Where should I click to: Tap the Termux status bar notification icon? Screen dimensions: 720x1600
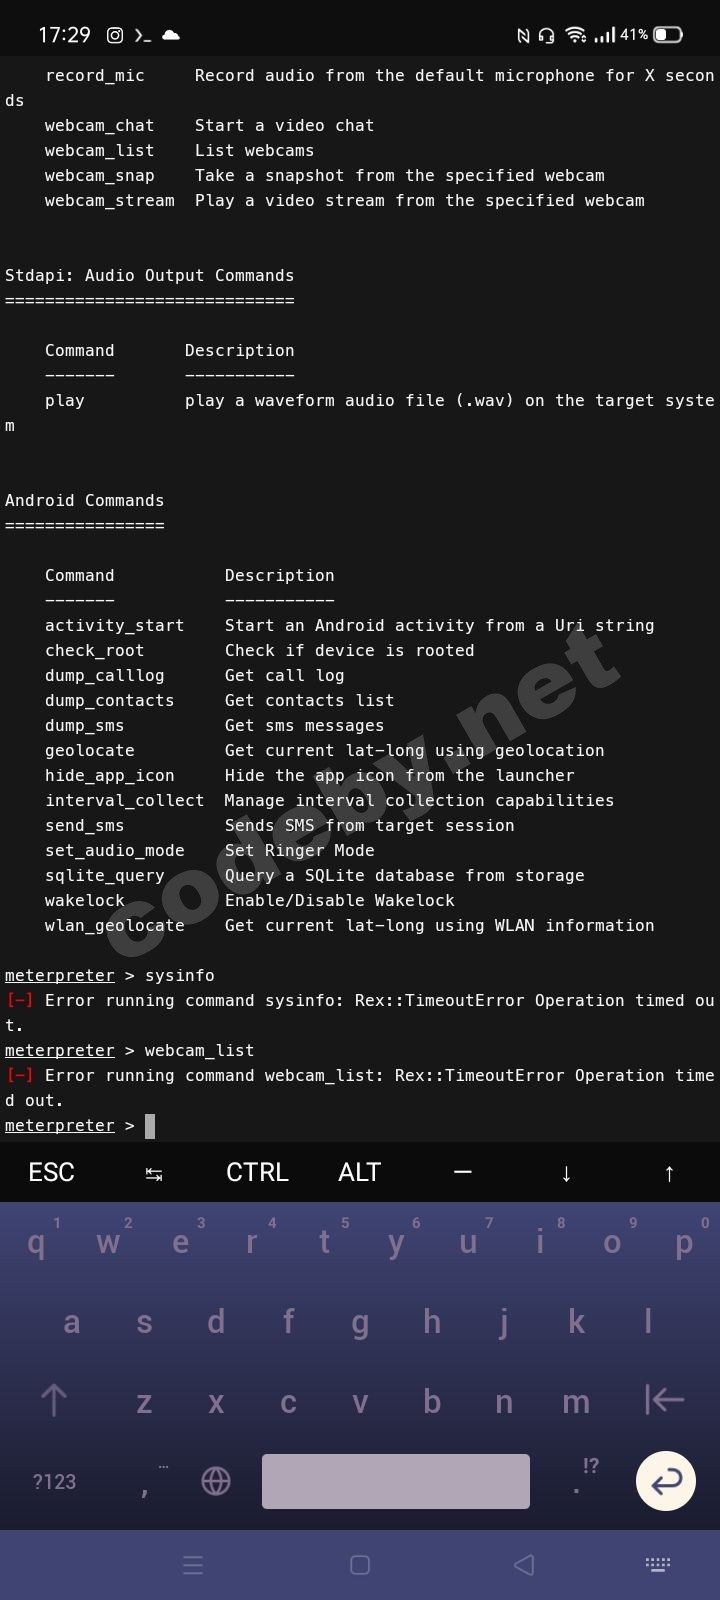point(143,35)
